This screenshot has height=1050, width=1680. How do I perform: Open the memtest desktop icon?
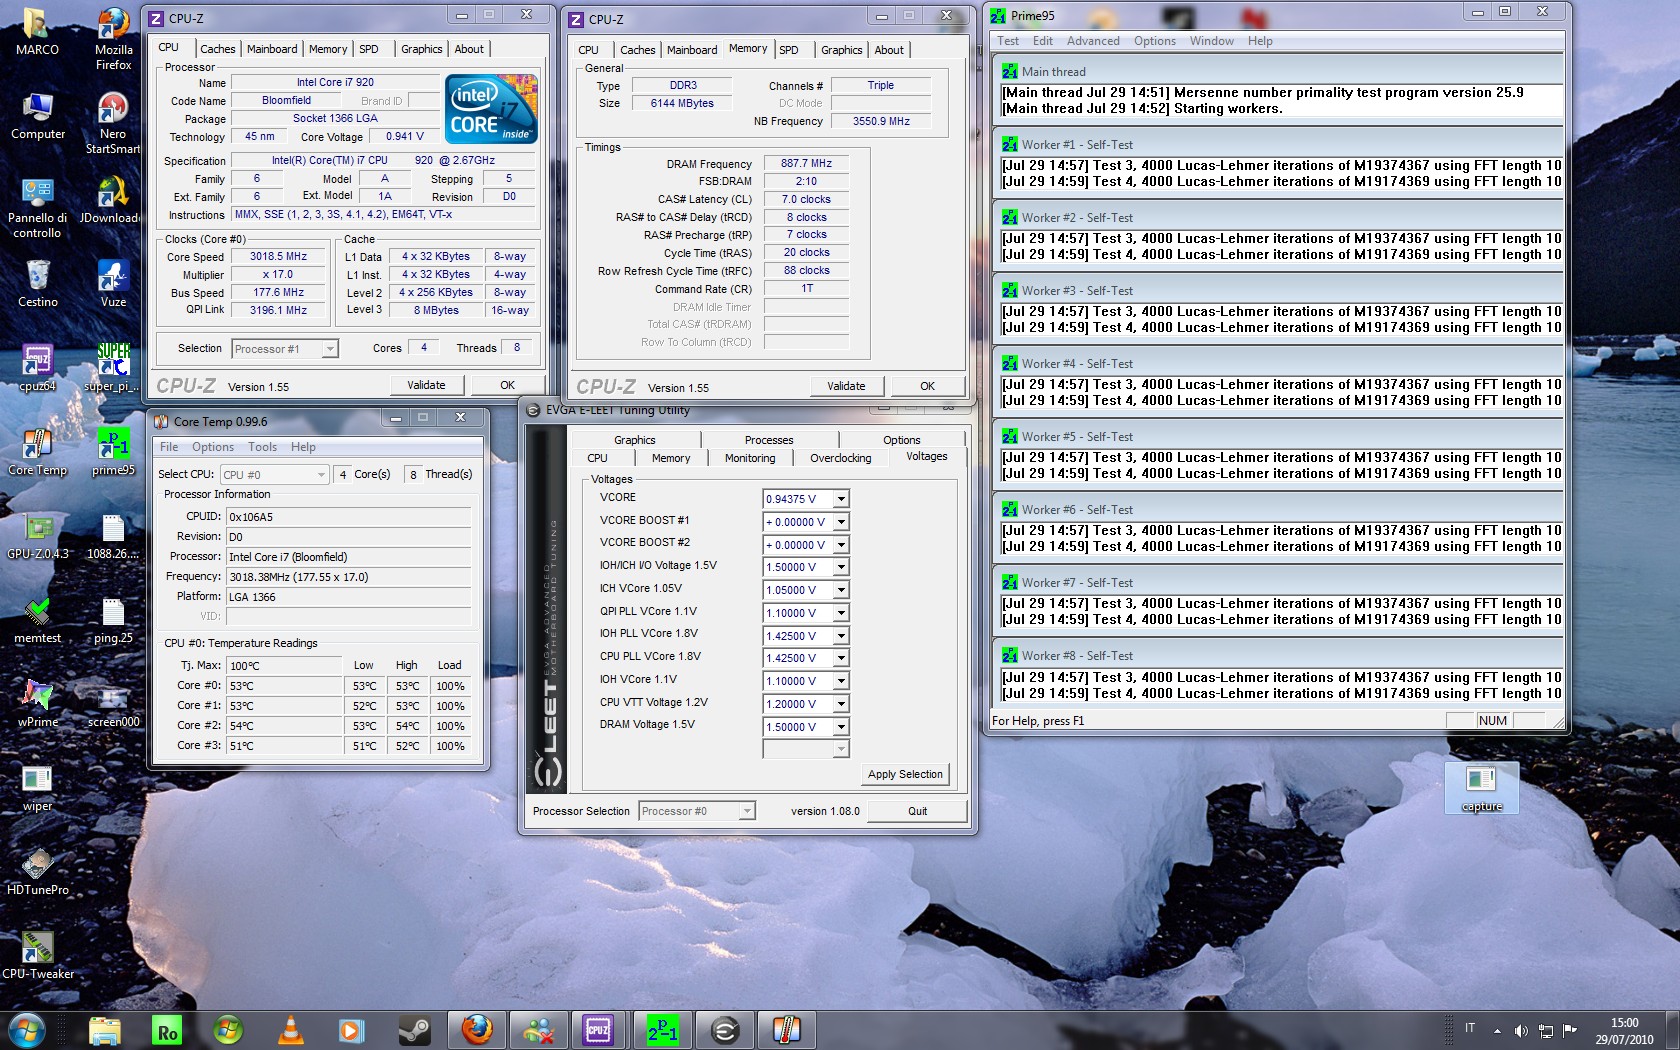click(x=37, y=620)
